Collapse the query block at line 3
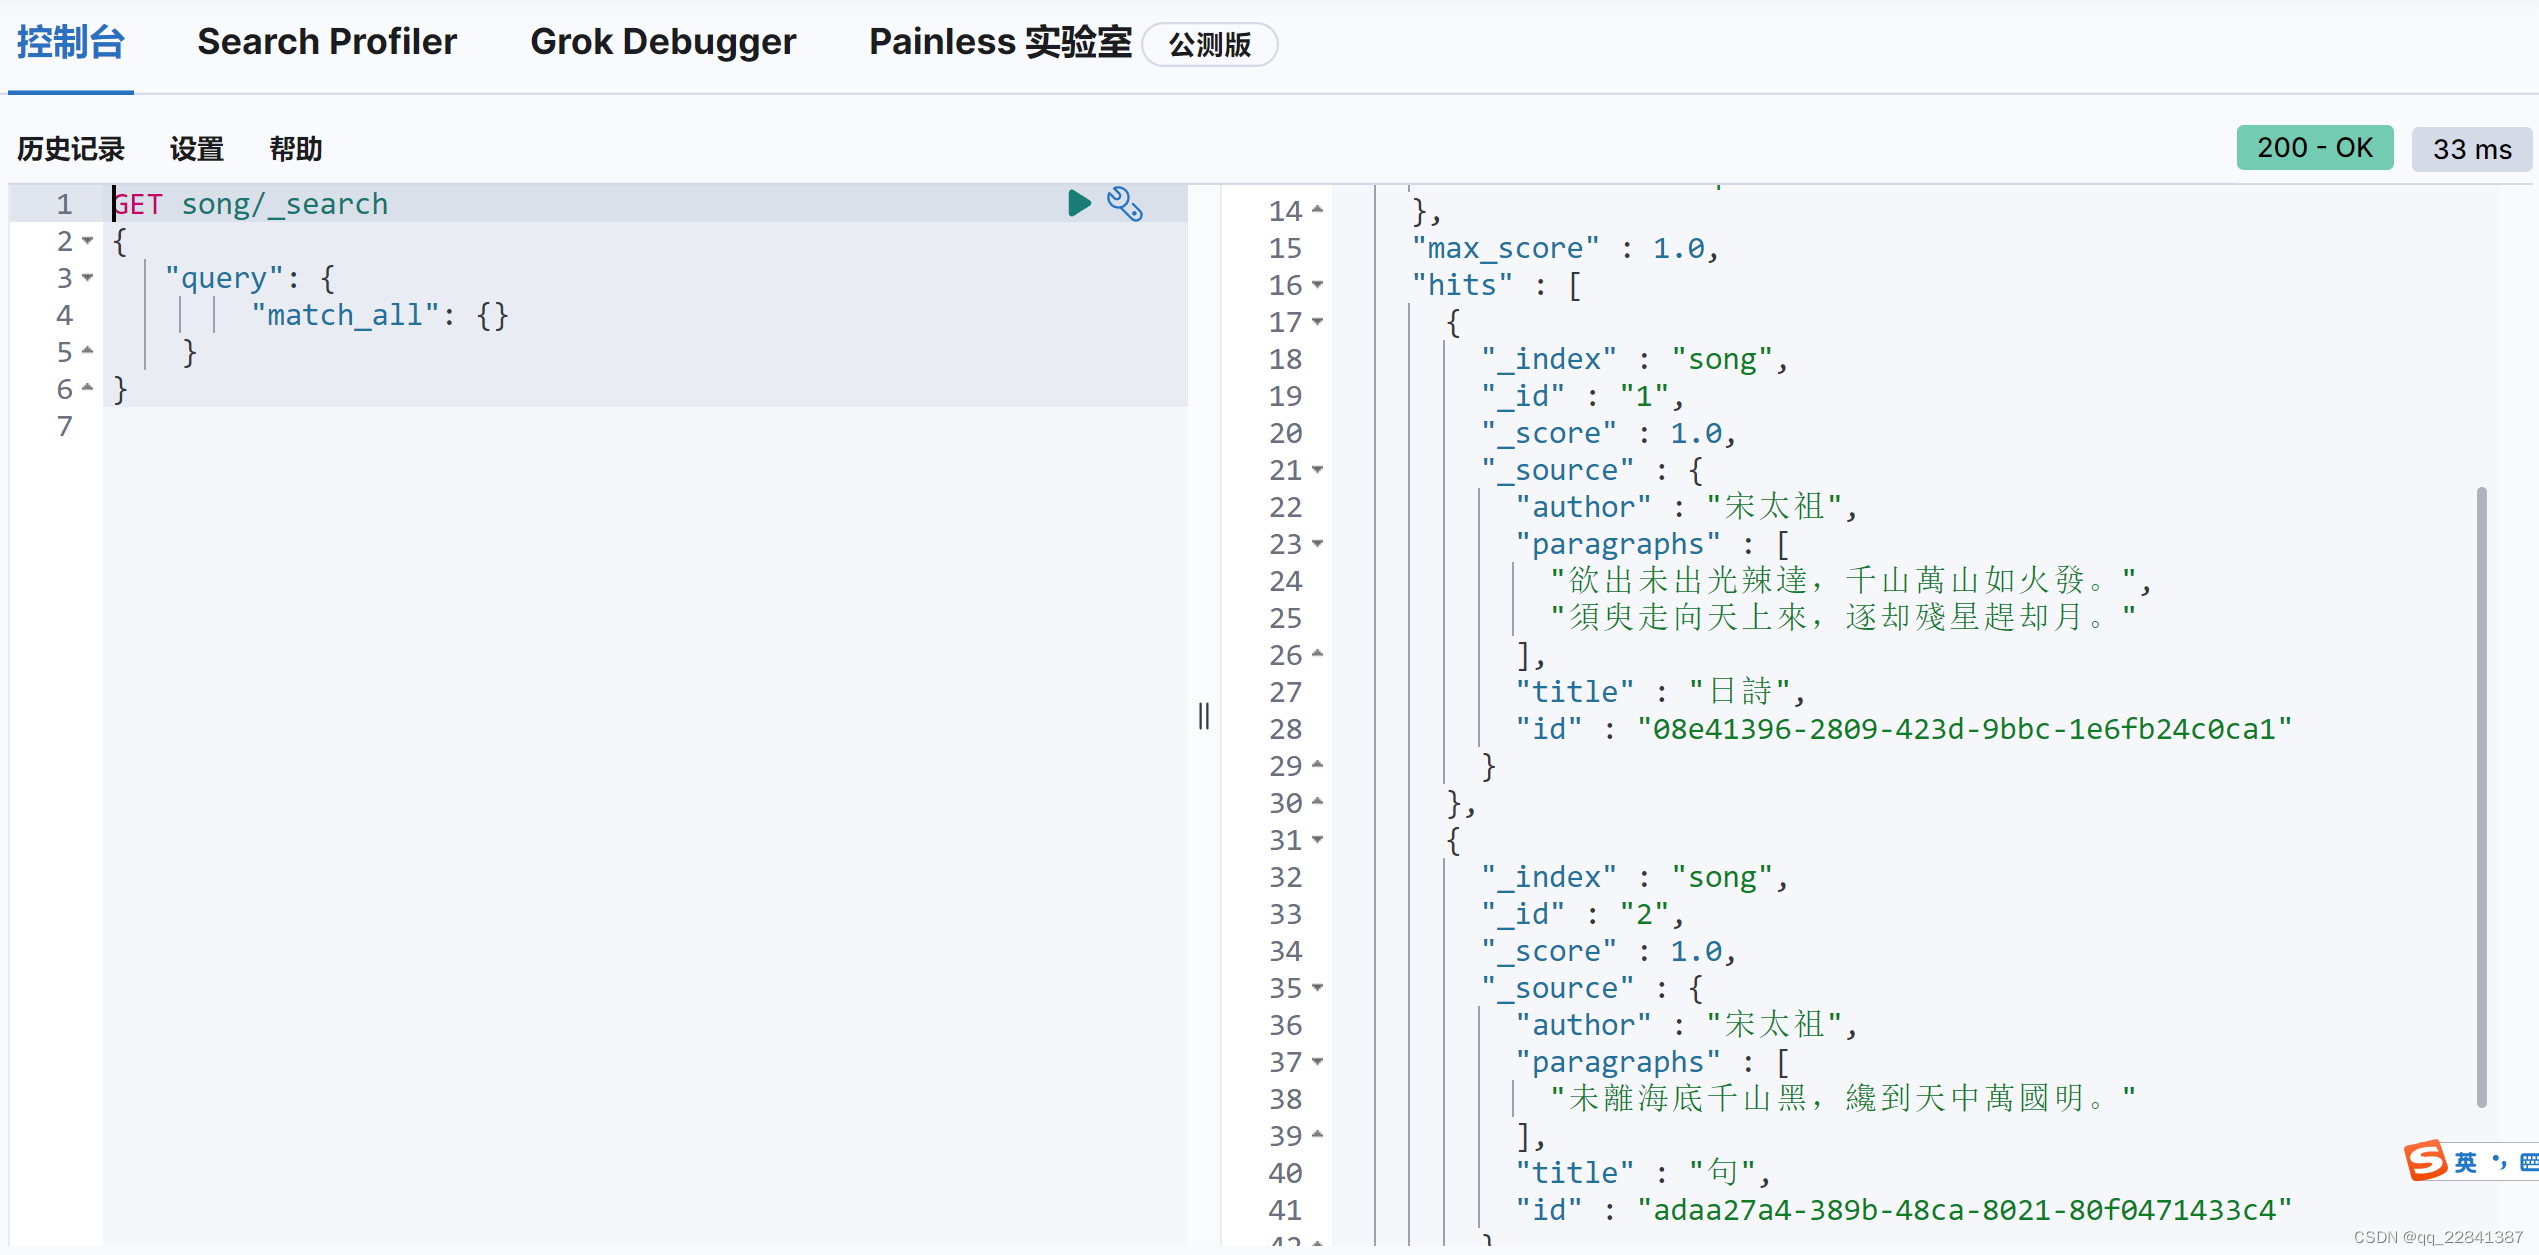The width and height of the screenshot is (2539, 1255). click(x=88, y=278)
